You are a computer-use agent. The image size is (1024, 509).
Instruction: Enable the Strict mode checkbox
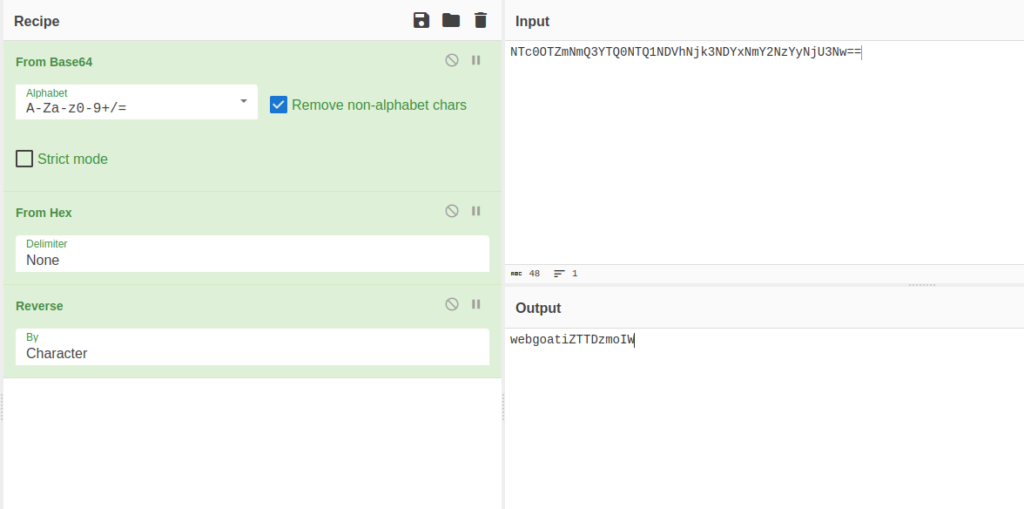point(24,159)
